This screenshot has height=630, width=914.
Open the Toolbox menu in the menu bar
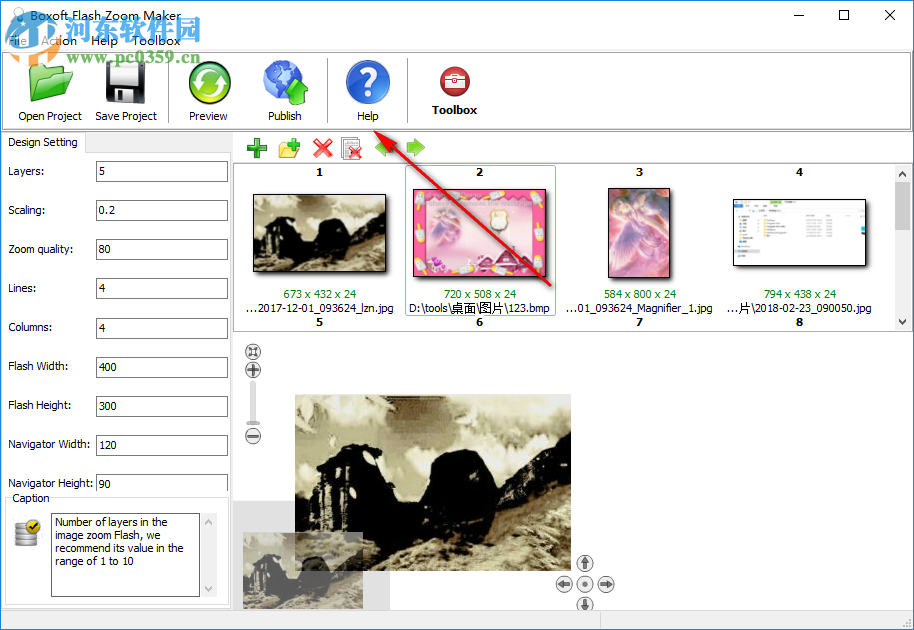click(159, 40)
